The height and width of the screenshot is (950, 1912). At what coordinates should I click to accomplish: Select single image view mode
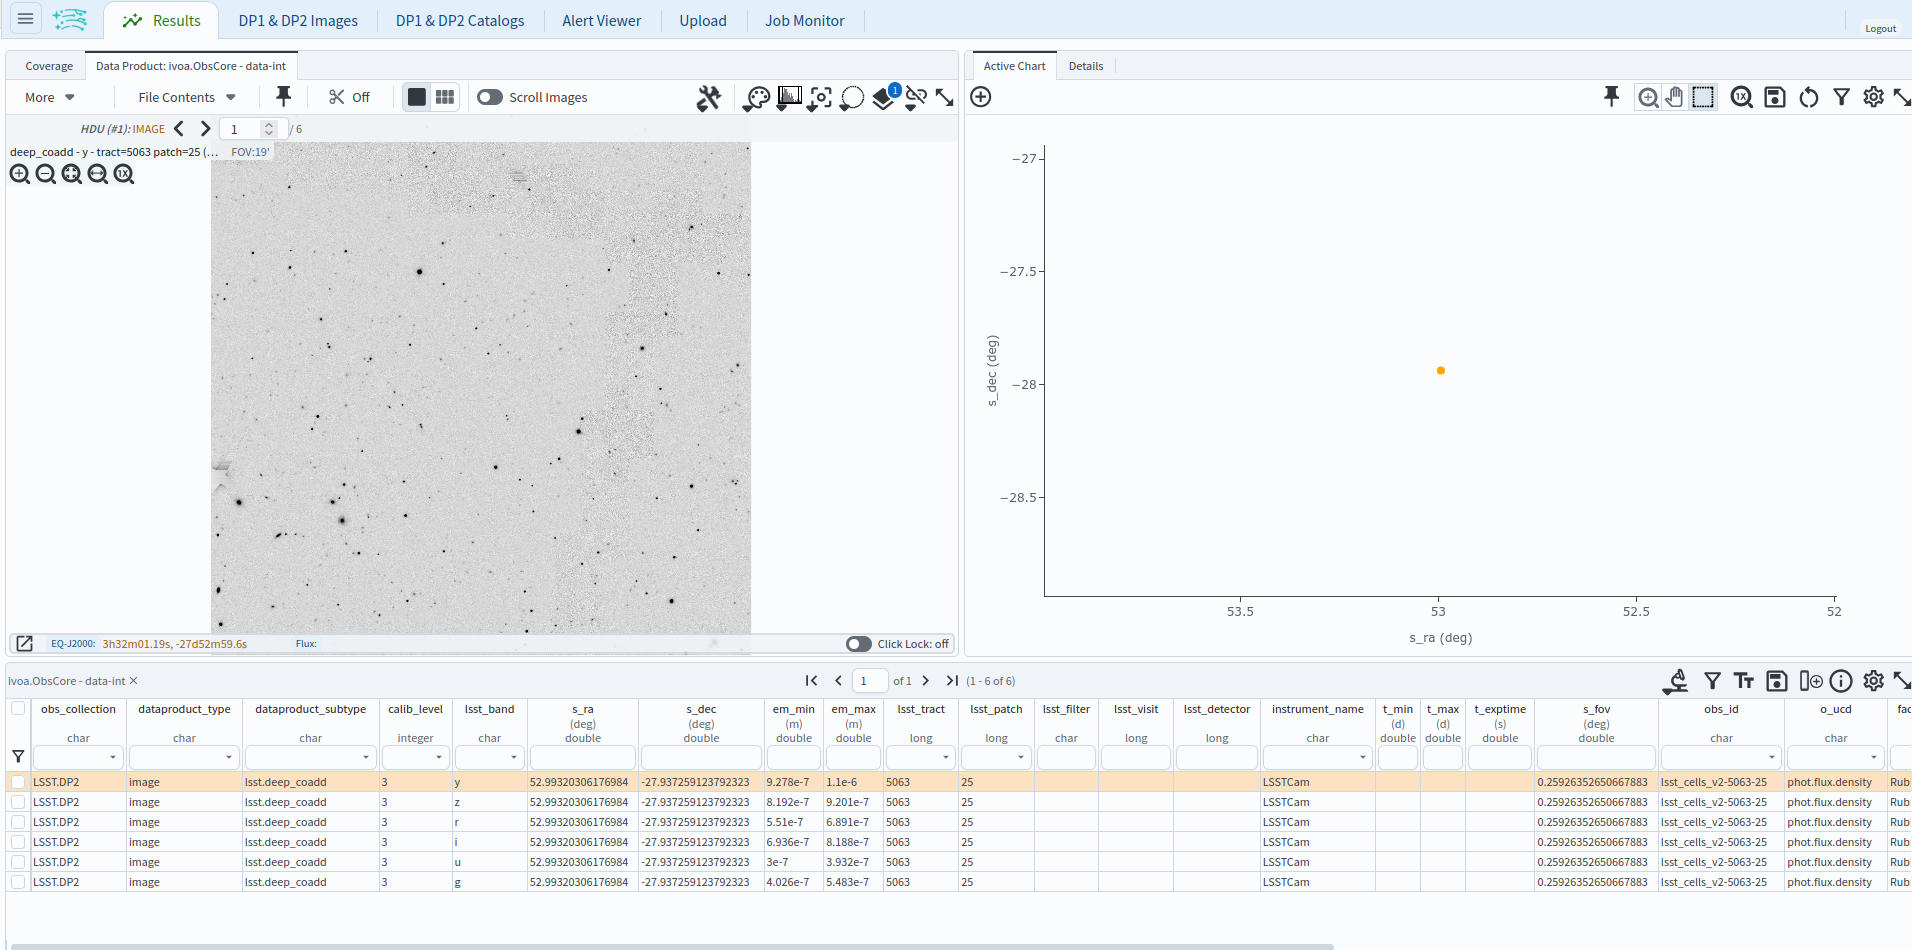[x=417, y=97]
